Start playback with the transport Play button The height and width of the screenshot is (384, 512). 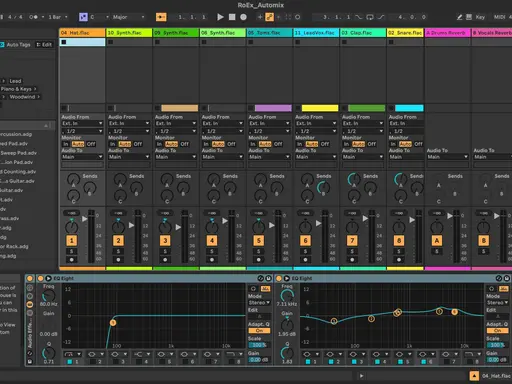pos(220,17)
